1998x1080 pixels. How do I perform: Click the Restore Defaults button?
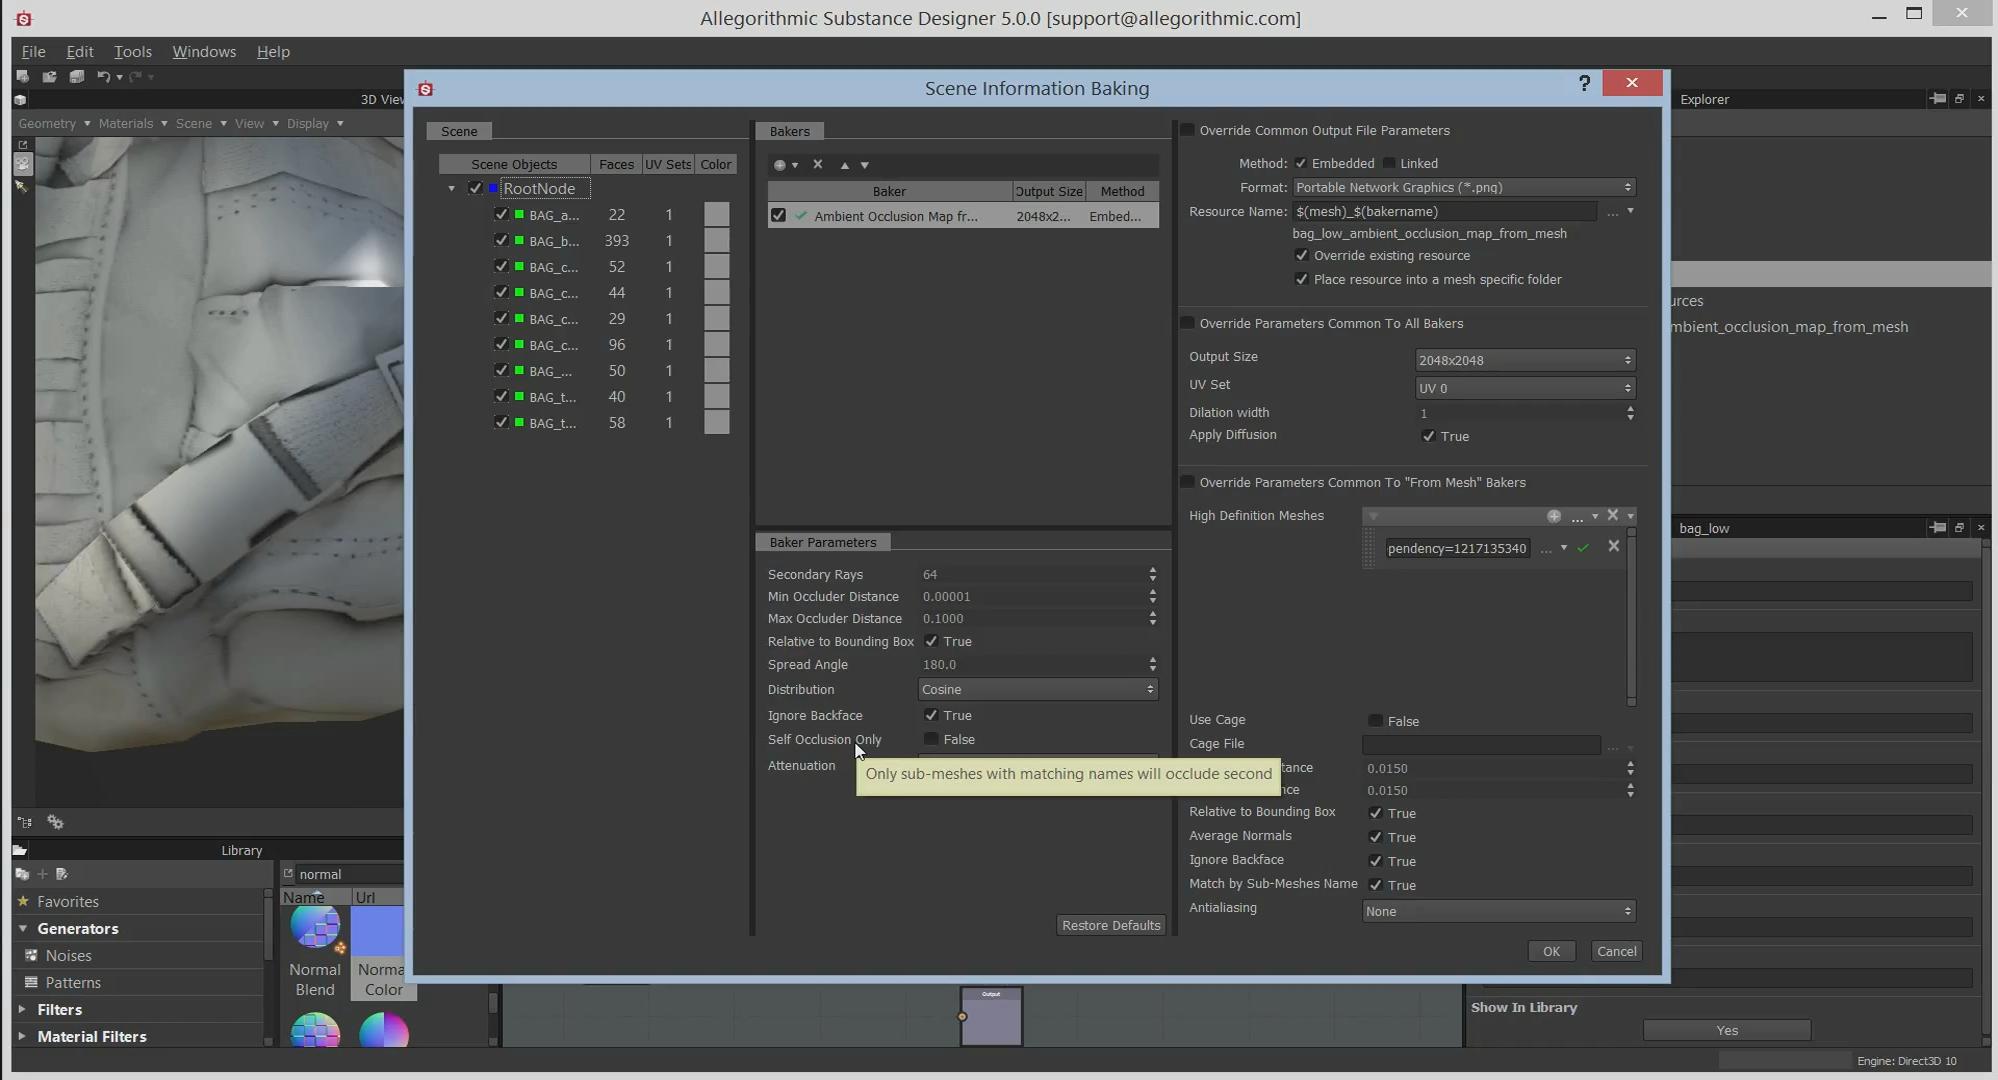tap(1110, 925)
